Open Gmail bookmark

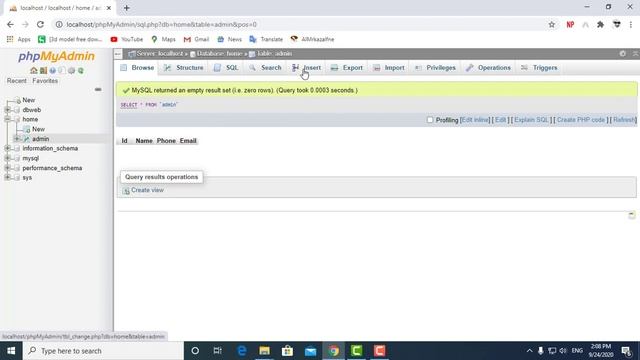pos(196,39)
